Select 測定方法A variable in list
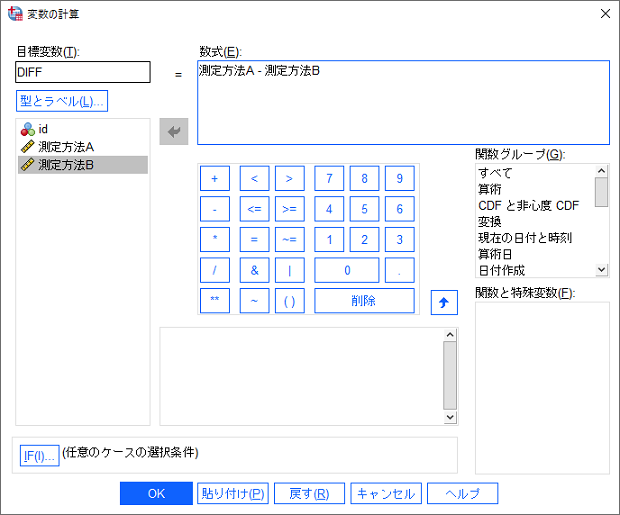This screenshot has height=515, width=620. [x=66, y=147]
